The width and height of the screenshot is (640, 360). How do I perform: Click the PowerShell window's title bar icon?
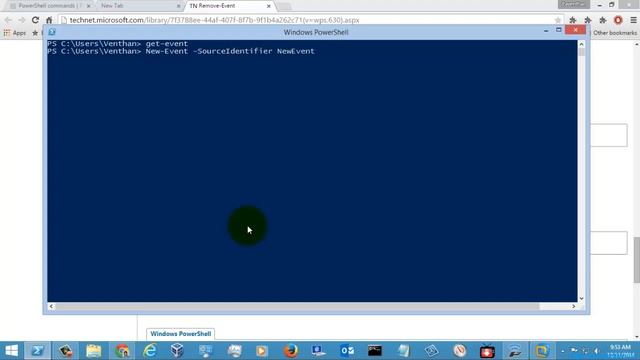click(x=52, y=32)
